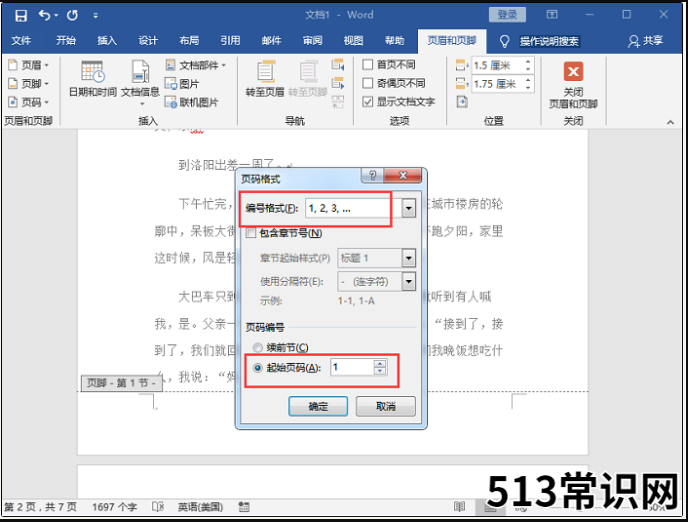The height and width of the screenshot is (522, 688).
Task: Click the 英语(美国) language indicator
Action: pos(201,507)
